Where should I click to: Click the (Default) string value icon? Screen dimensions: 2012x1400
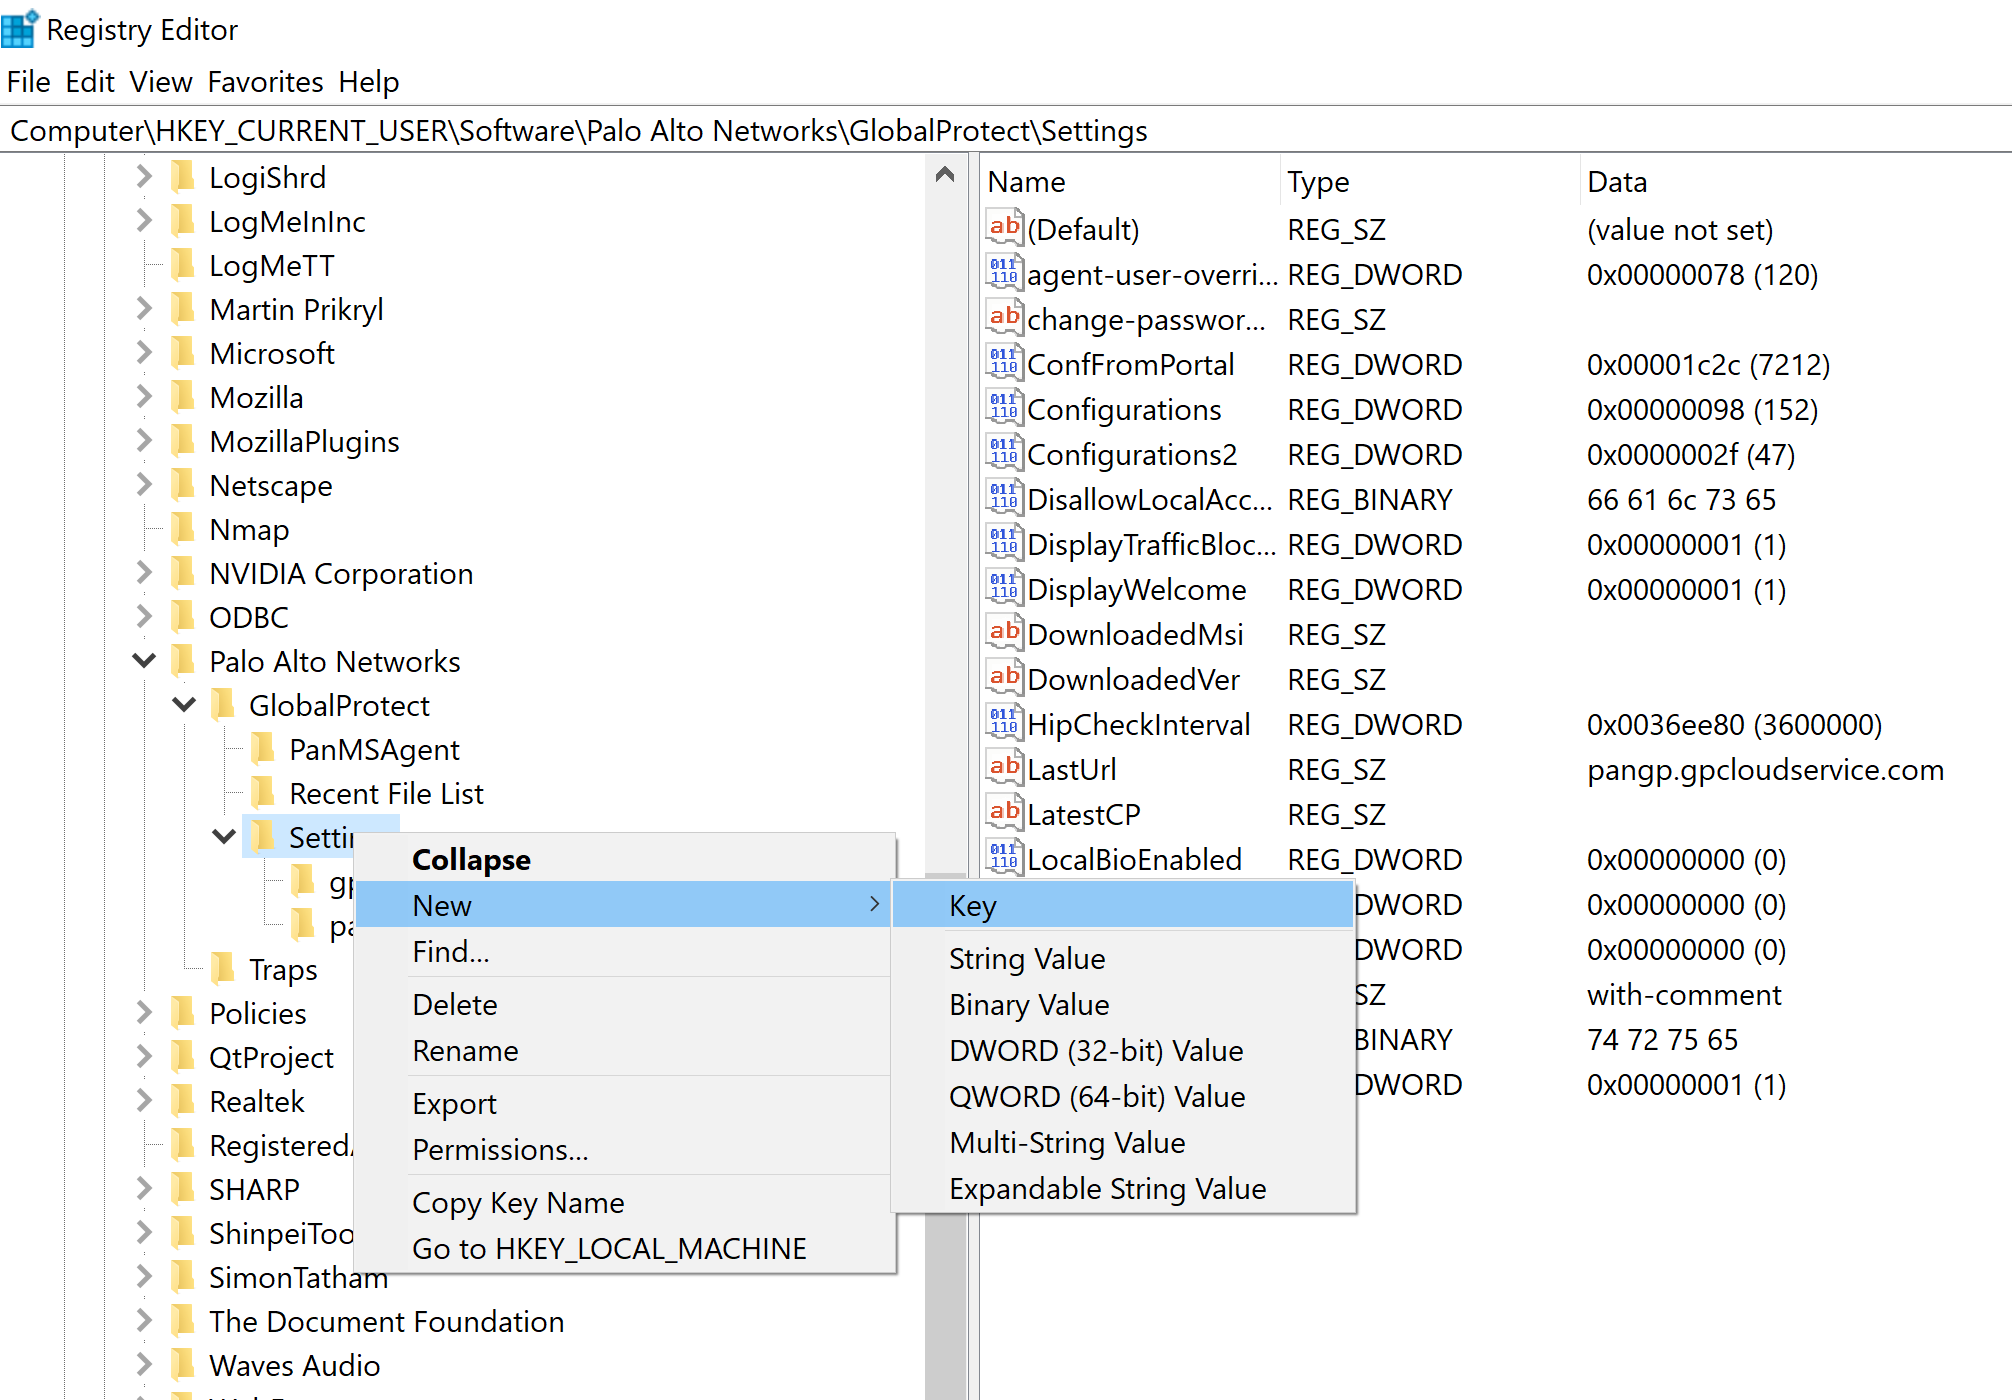click(x=1004, y=229)
